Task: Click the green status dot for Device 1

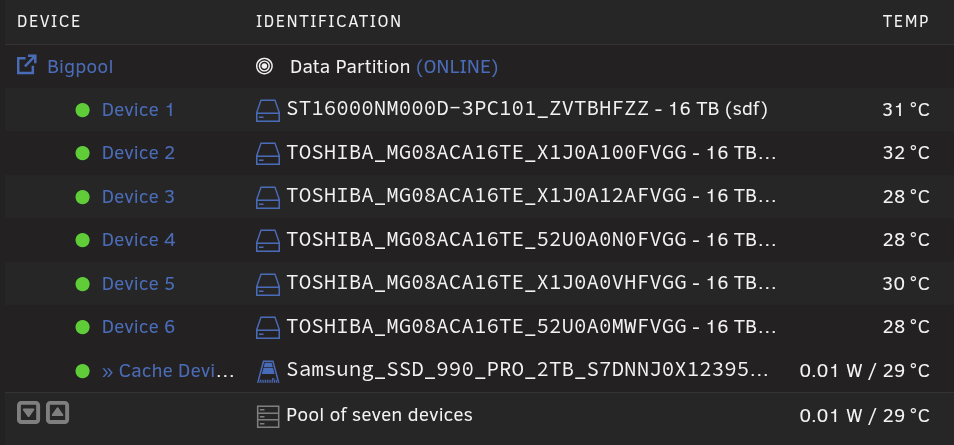Action: [x=82, y=110]
